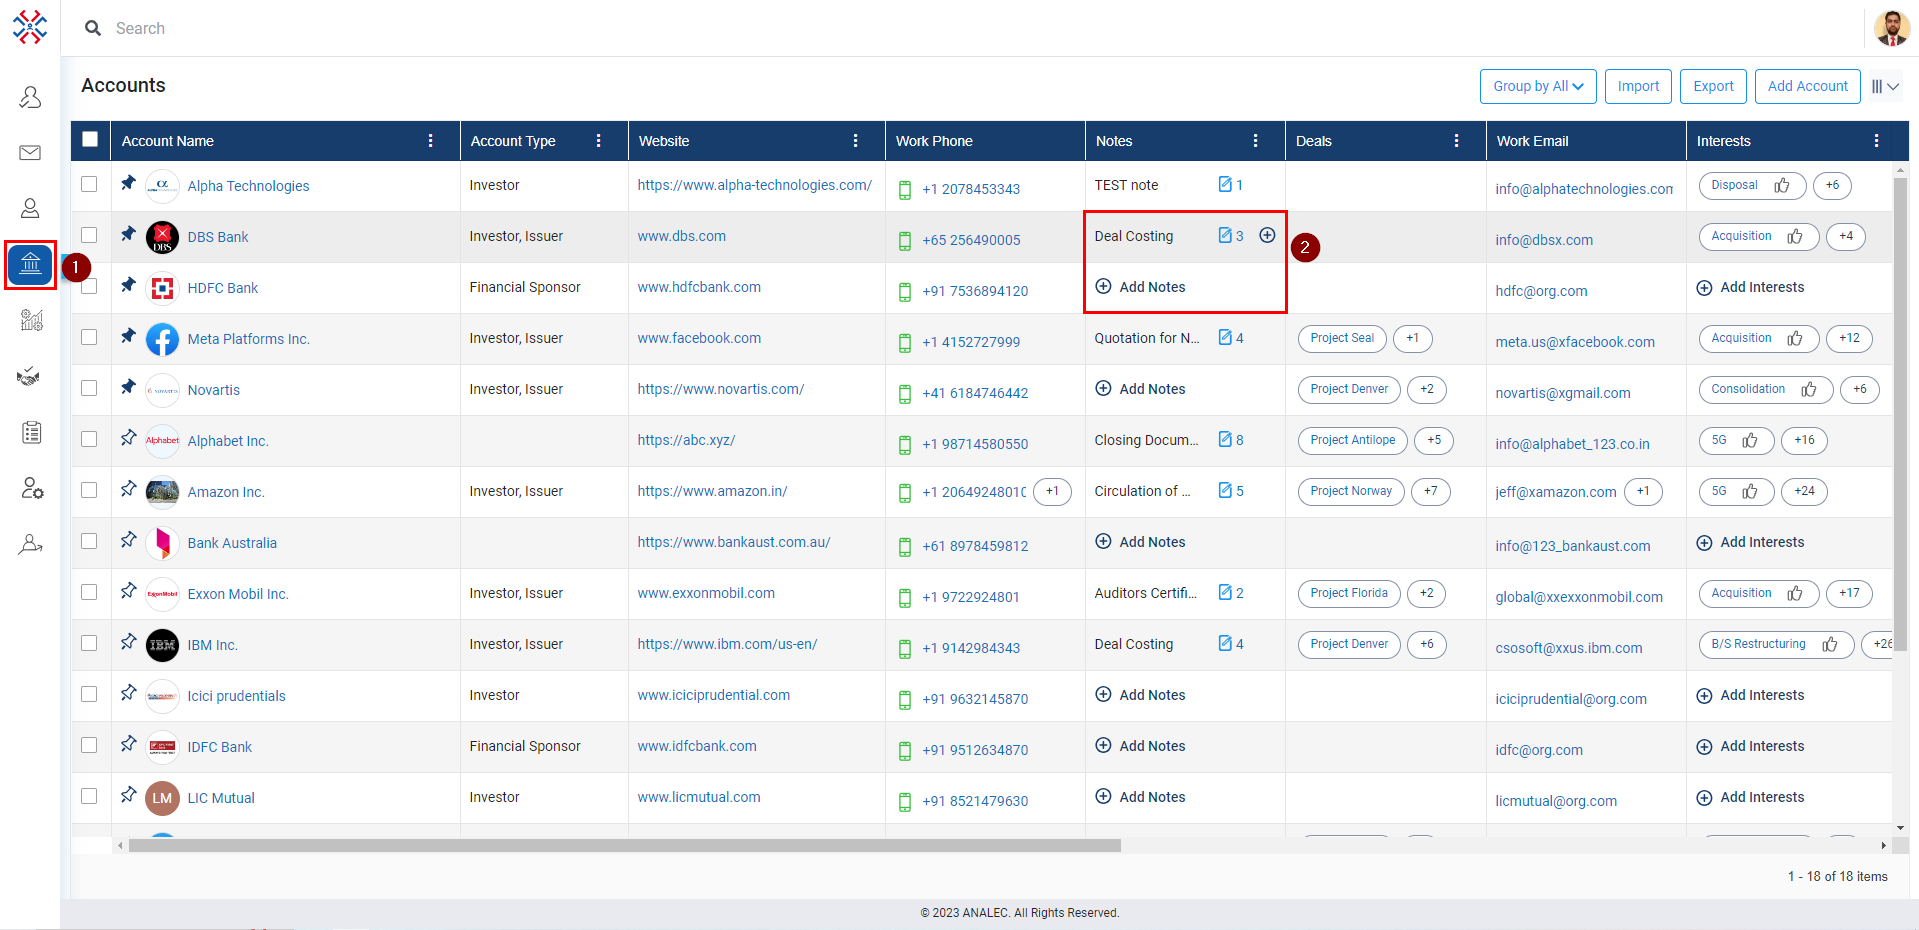Screen dimensions: 1919x930
Task: Like the Consolidation interest thumbs-up
Action: tap(1809, 390)
